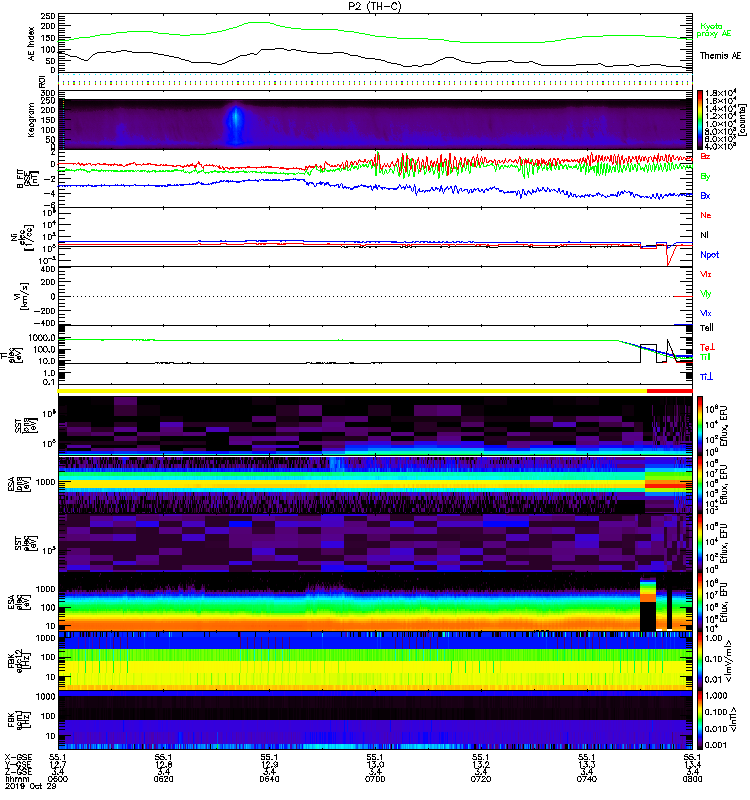Click the Y-GSE value "13.0"
The width and height of the screenshot is (750, 800).
(375, 765)
